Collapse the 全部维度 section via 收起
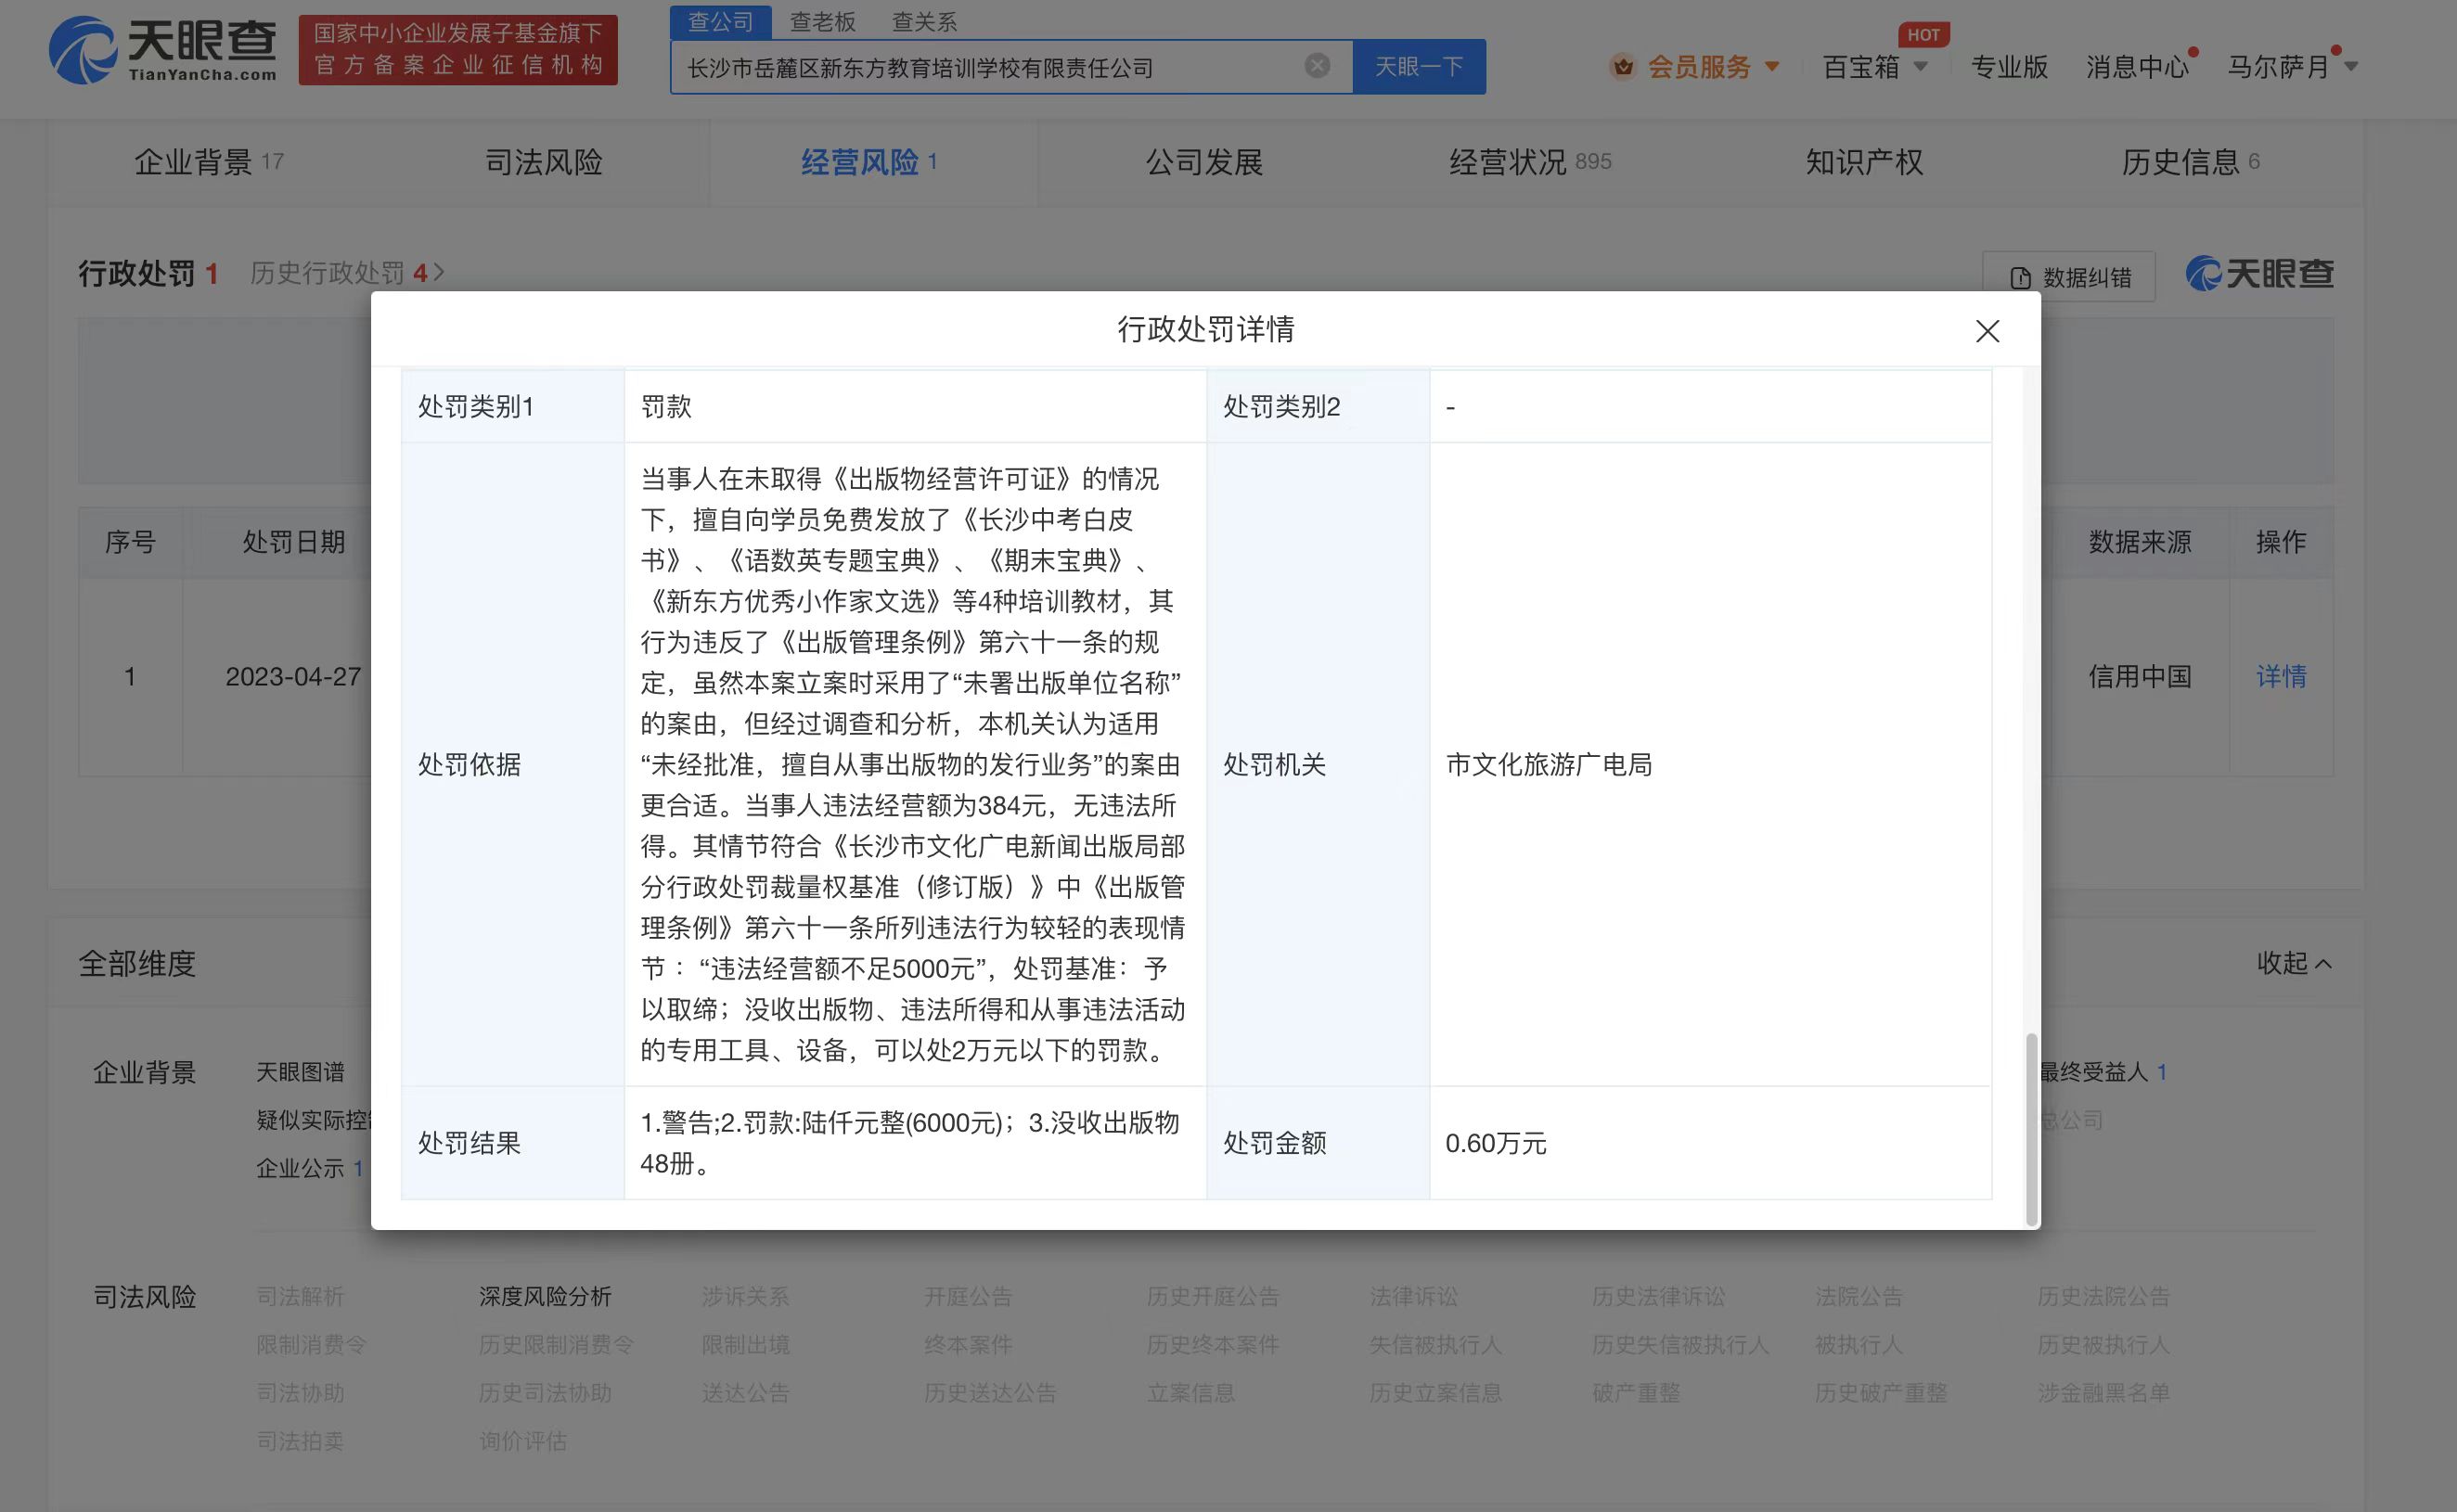Viewport: 2457px width, 1512px height. click(2294, 963)
